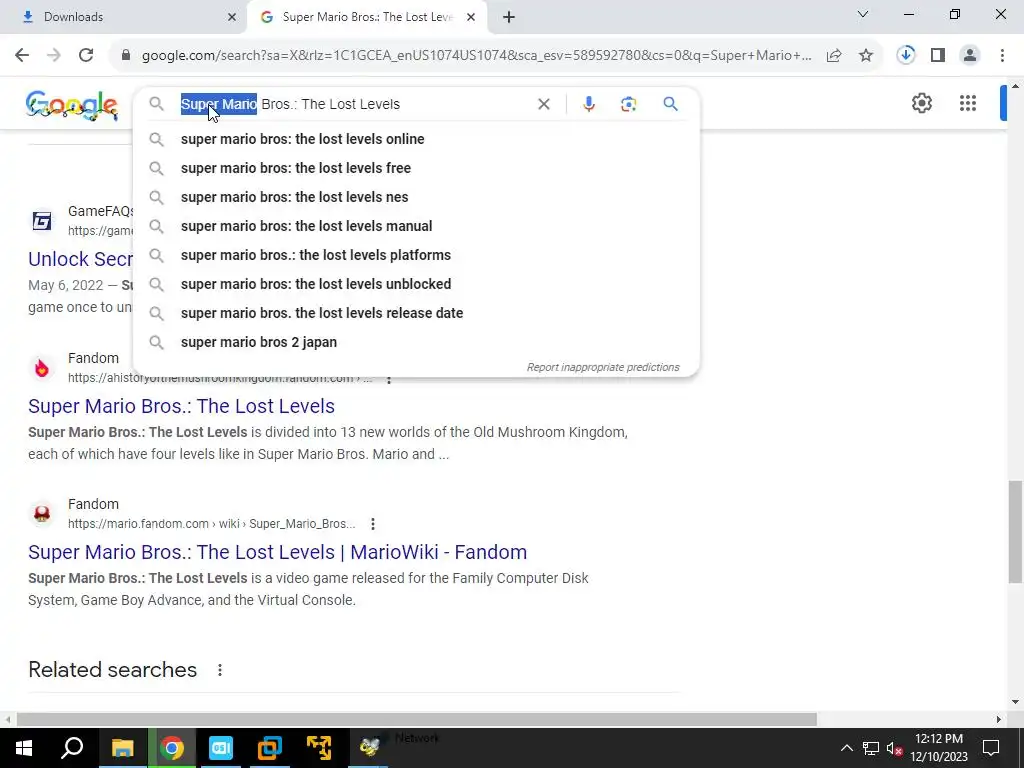Share this page from address bar
The height and width of the screenshot is (768, 1024).
(x=834, y=56)
